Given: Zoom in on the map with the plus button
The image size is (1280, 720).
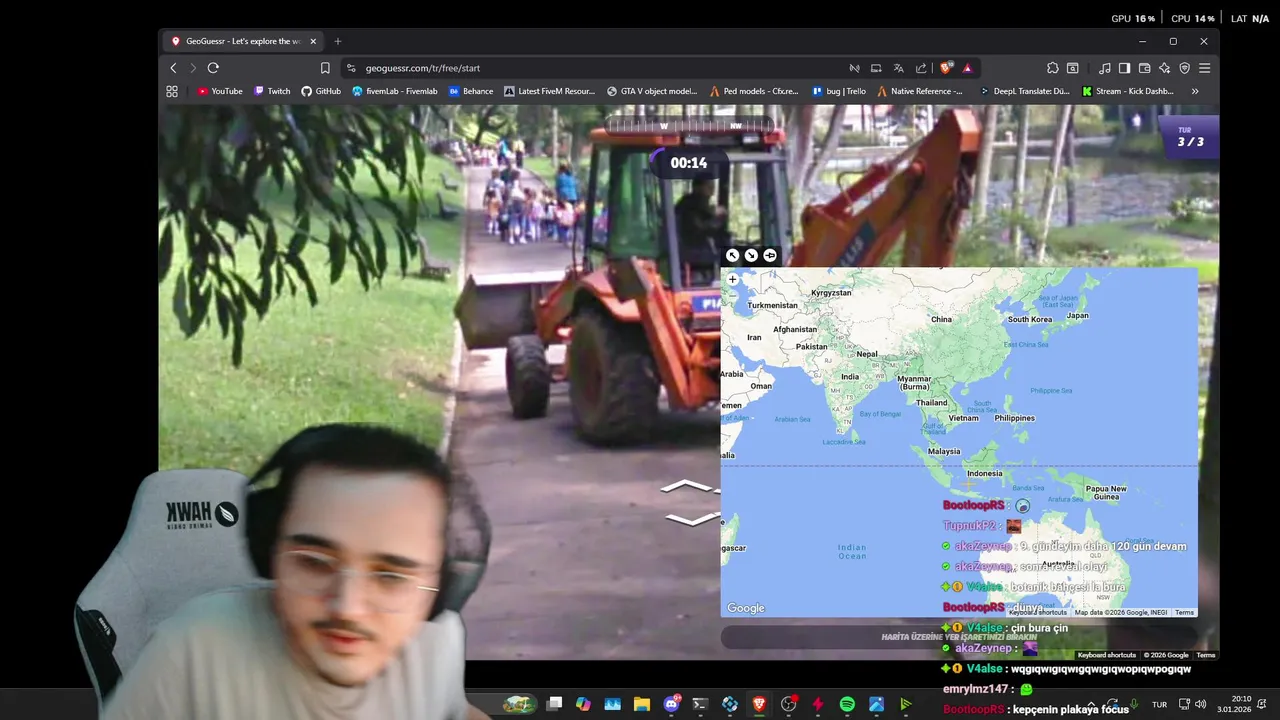Looking at the screenshot, I should 732,280.
